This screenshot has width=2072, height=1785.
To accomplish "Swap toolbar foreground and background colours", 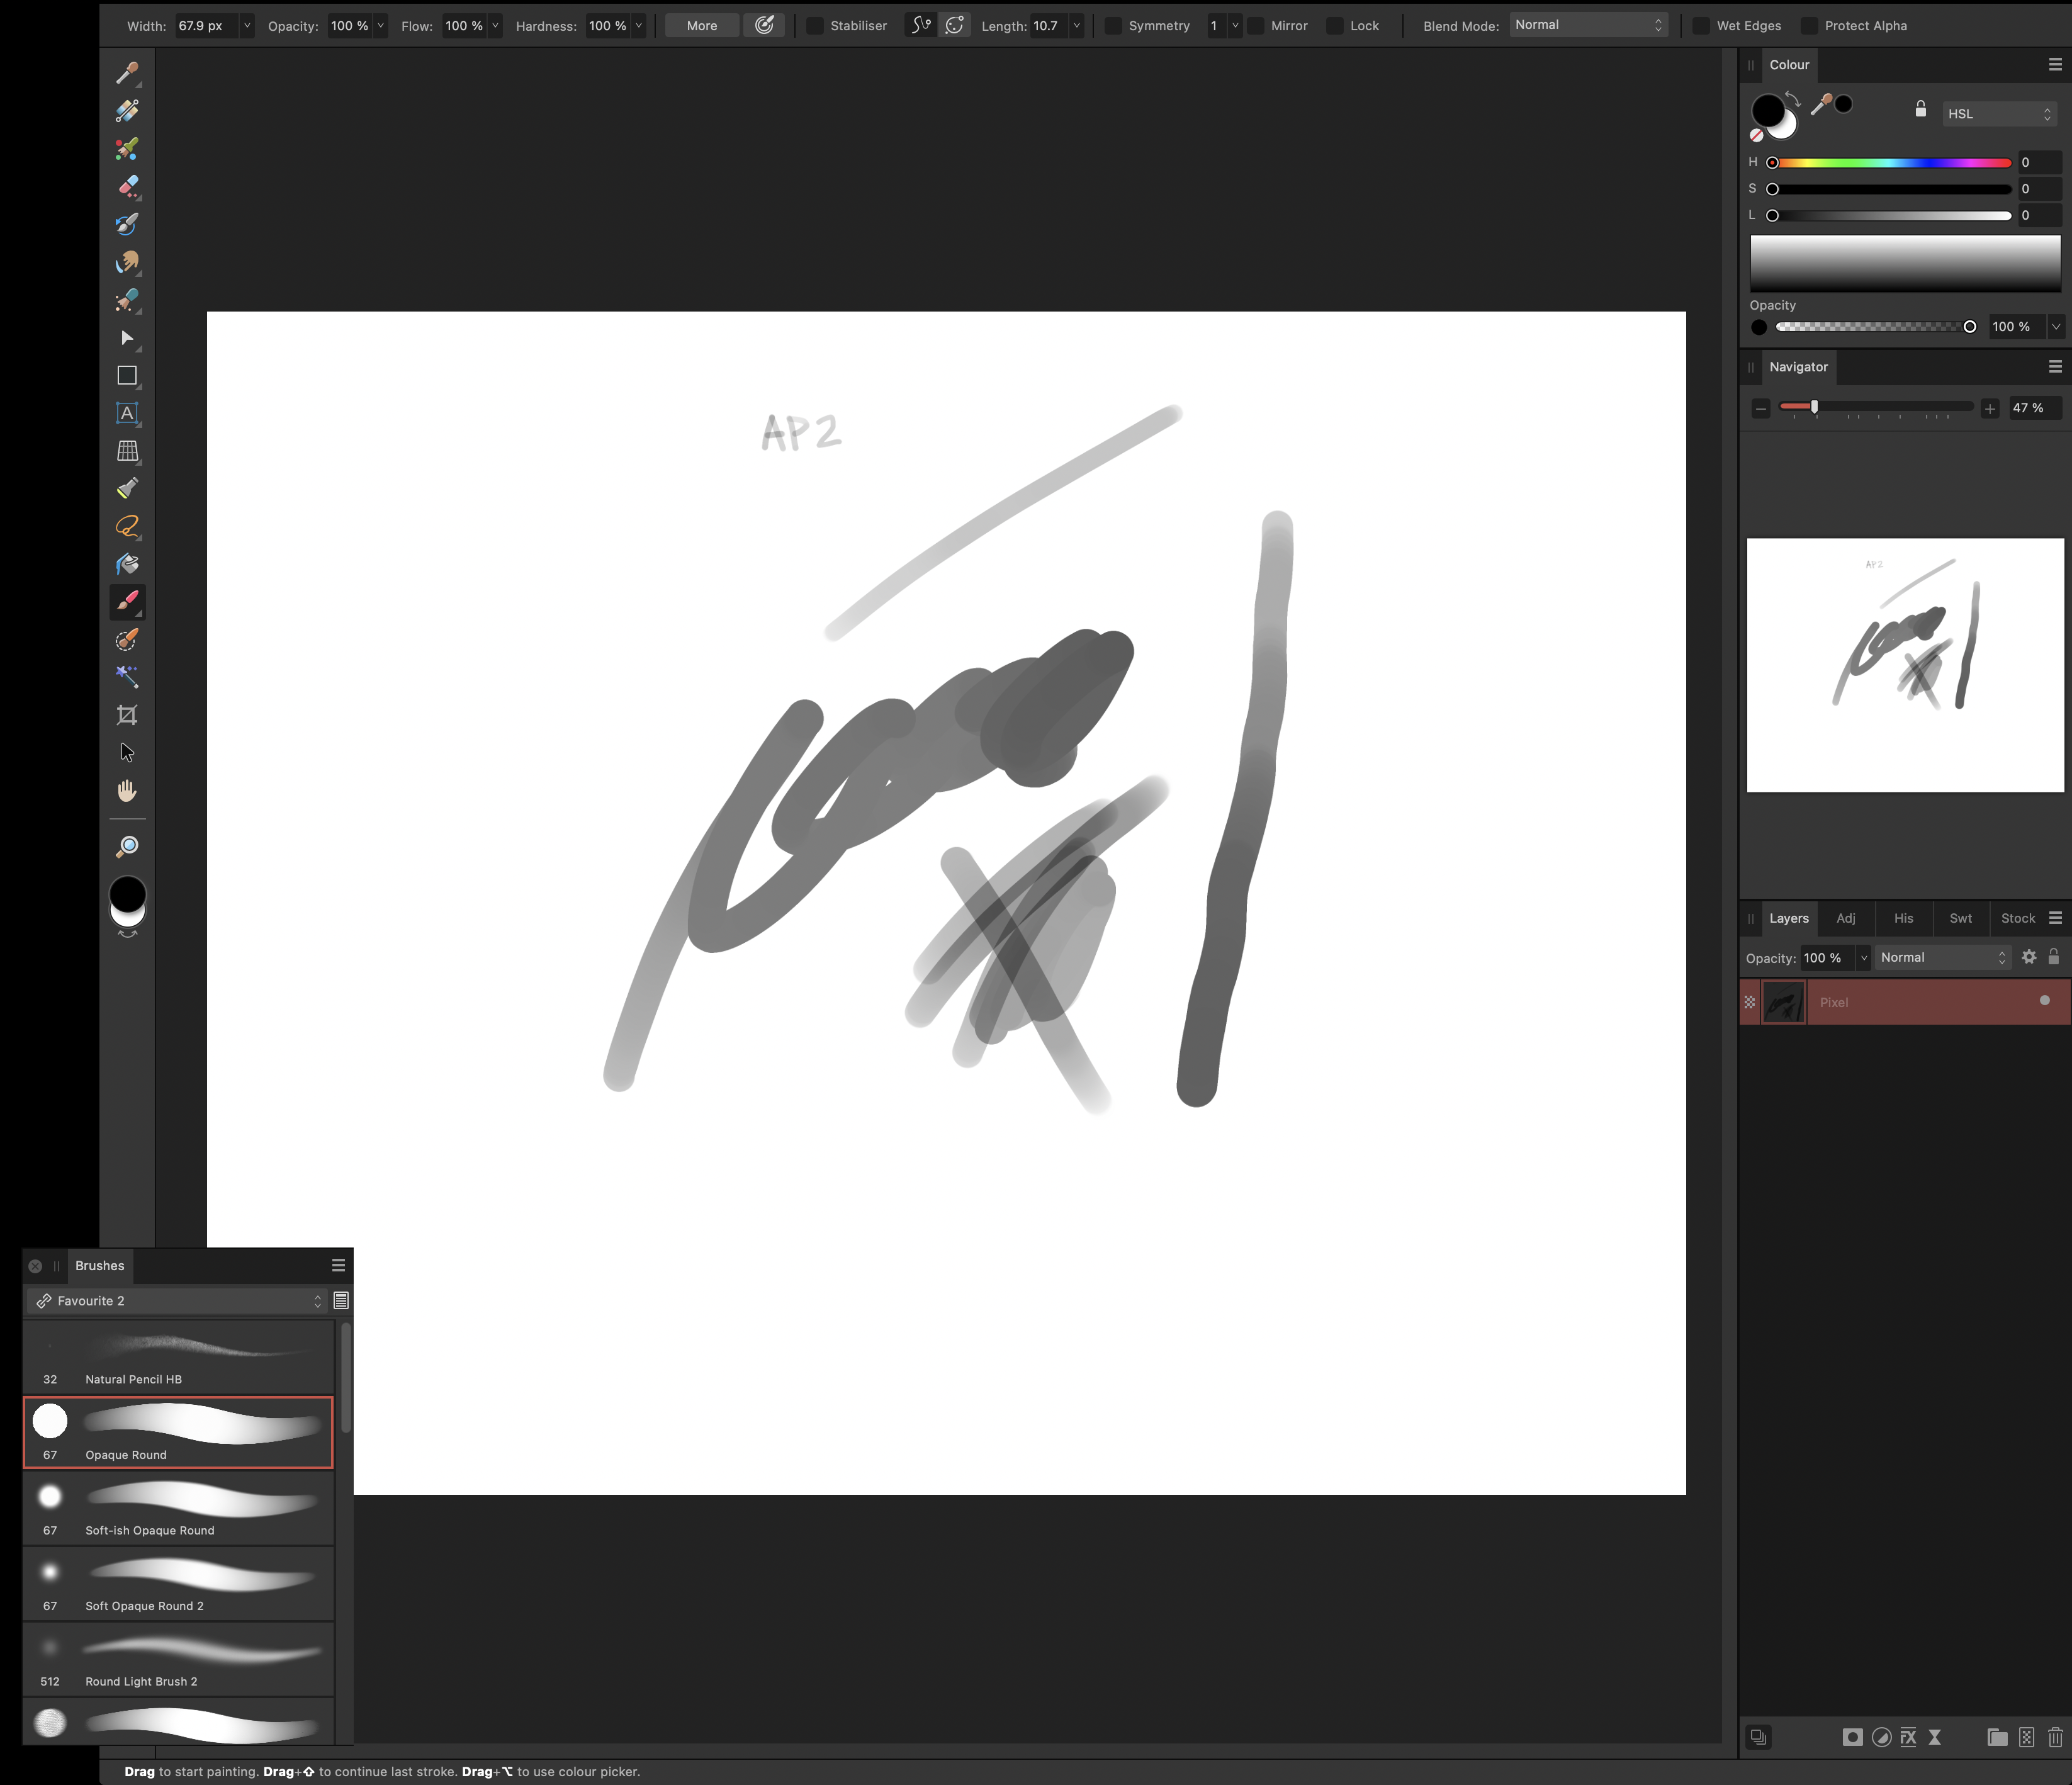I will pyautogui.click(x=127, y=934).
